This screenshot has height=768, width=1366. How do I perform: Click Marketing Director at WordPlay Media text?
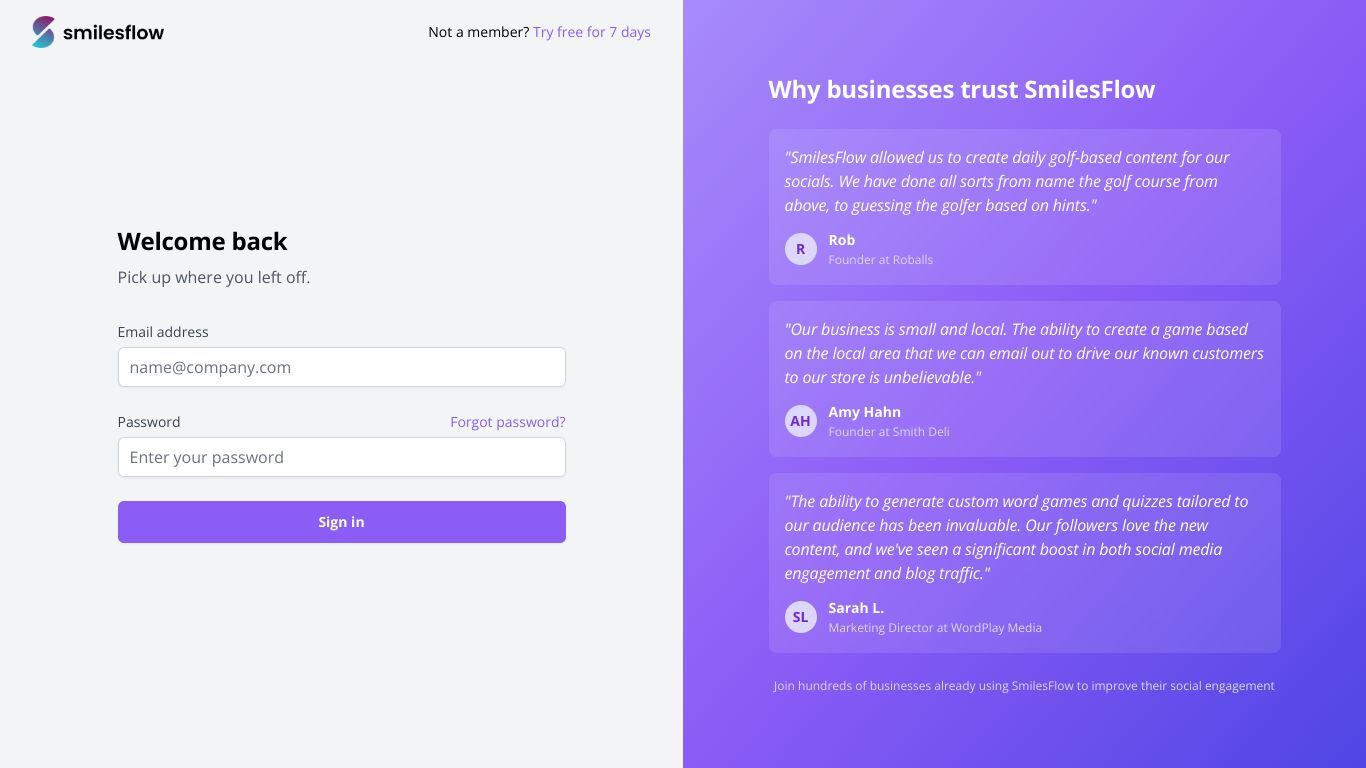coord(935,628)
